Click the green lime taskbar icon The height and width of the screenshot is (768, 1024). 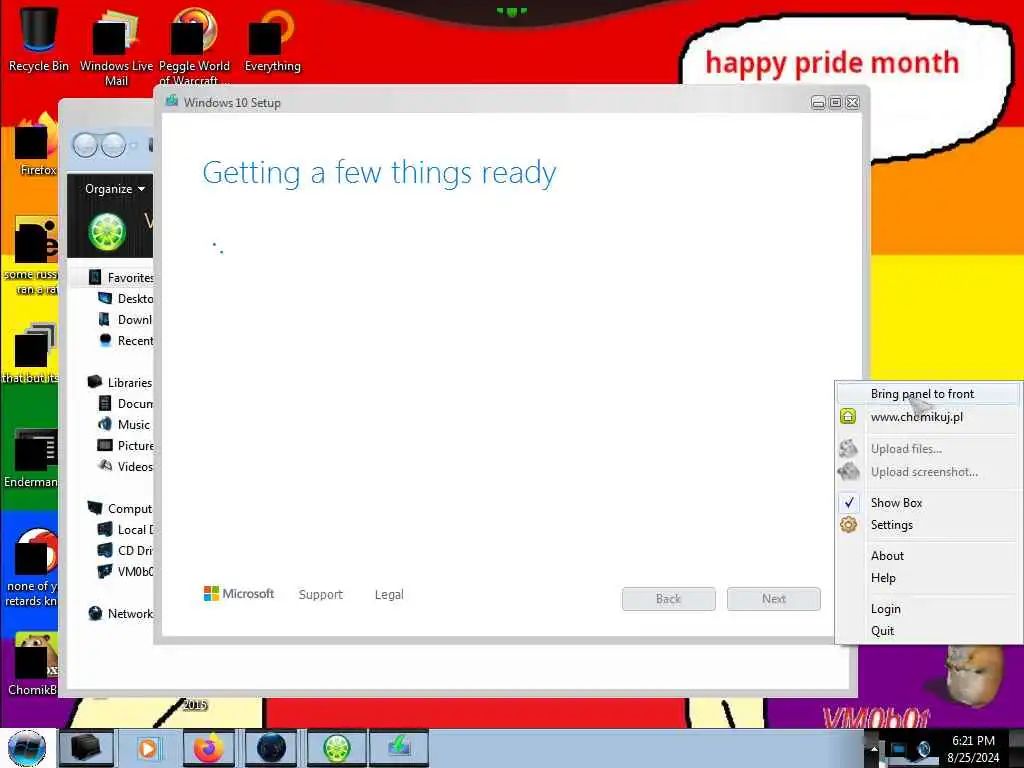(x=336, y=748)
